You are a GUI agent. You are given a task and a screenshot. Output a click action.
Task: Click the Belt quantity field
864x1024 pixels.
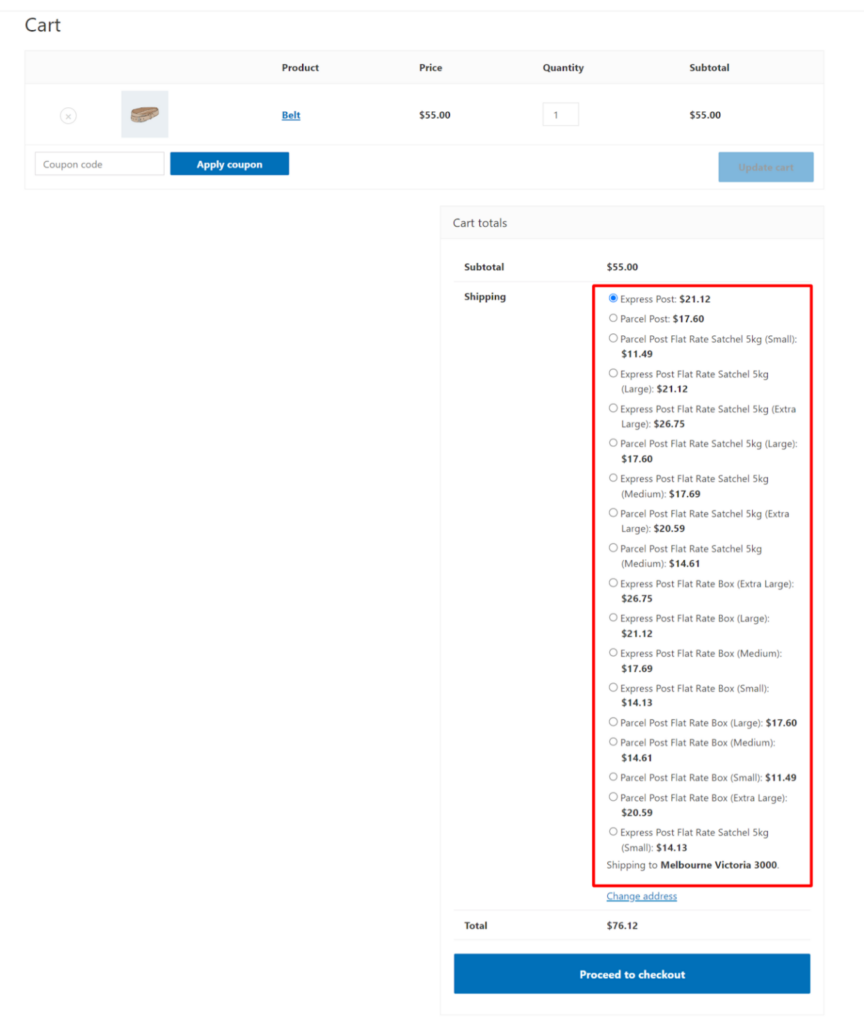point(560,113)
